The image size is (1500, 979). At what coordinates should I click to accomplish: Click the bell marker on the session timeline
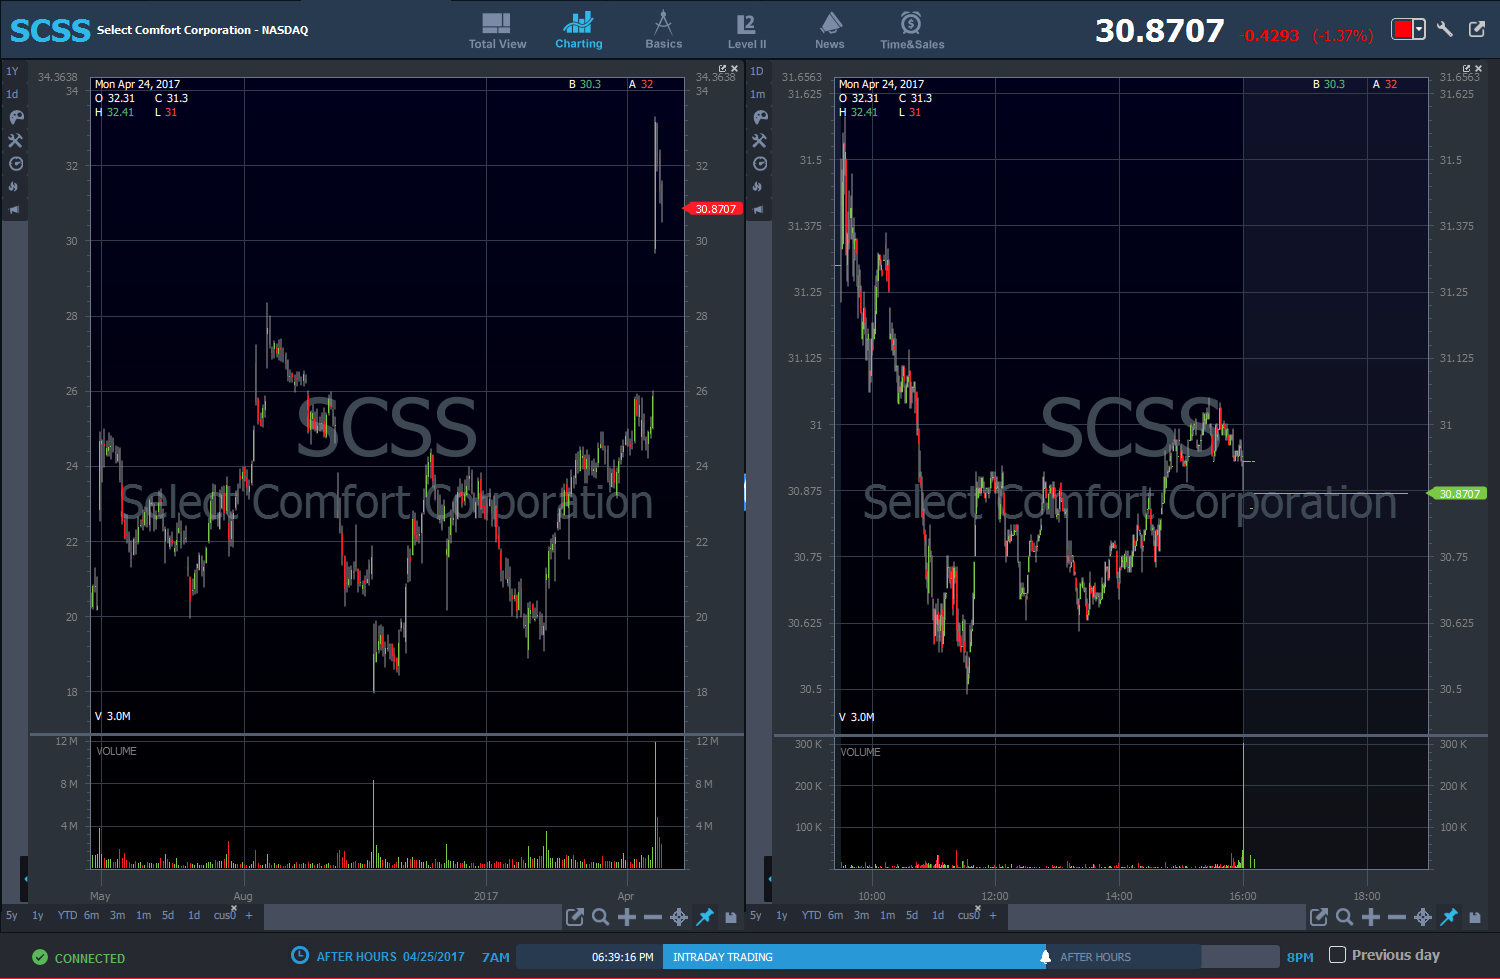point(1045,957)
